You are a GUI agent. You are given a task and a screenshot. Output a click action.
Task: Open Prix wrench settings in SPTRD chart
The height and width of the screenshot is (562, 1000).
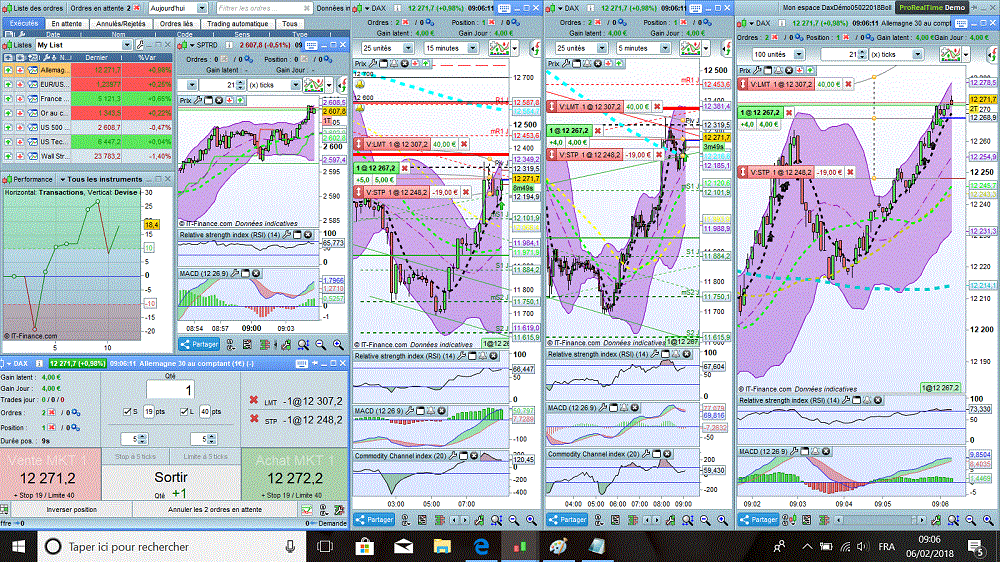tap(198, 100)
